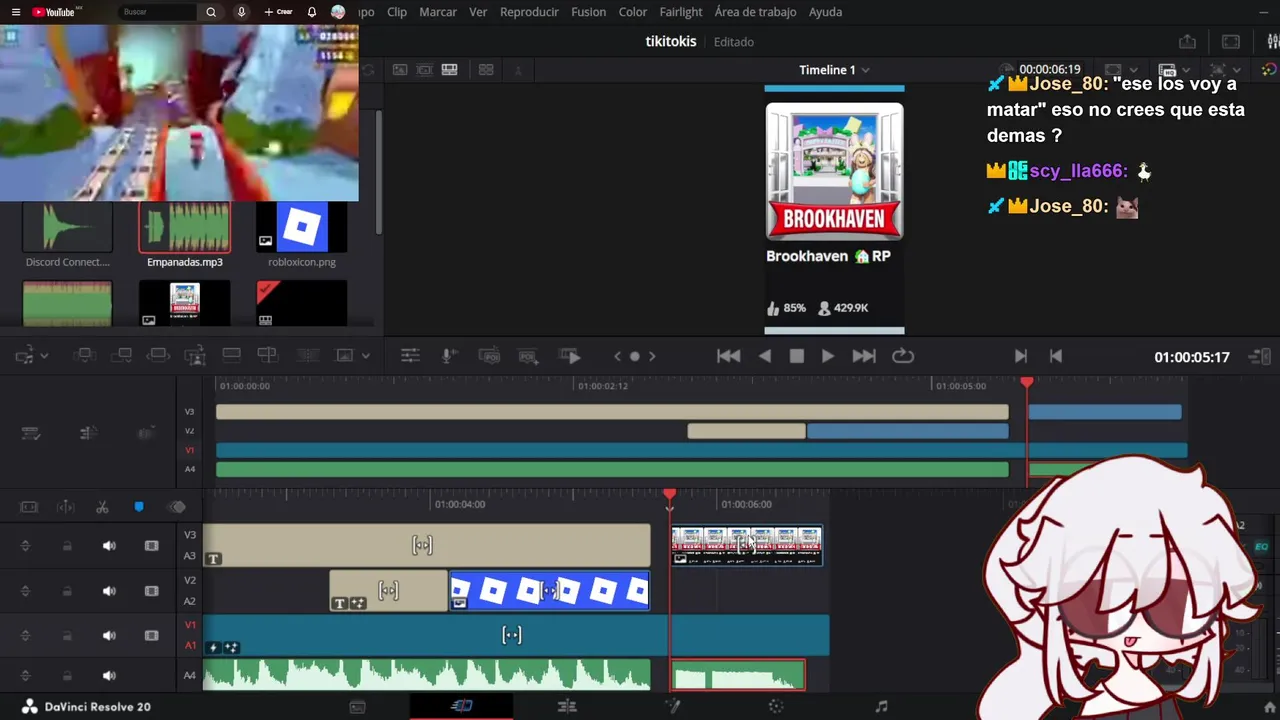Open the Área de trabajo menu

(756, 12)
